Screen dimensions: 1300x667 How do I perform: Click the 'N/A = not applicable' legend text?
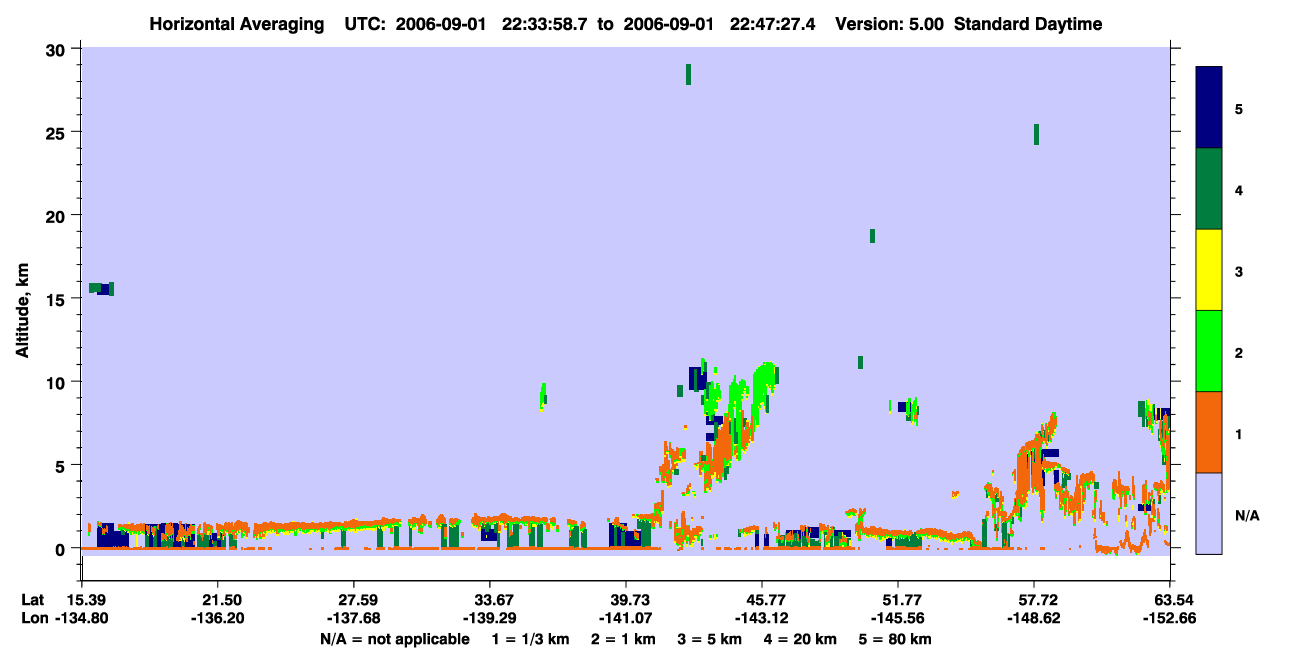pyautogui.click(x=394, y=639)
